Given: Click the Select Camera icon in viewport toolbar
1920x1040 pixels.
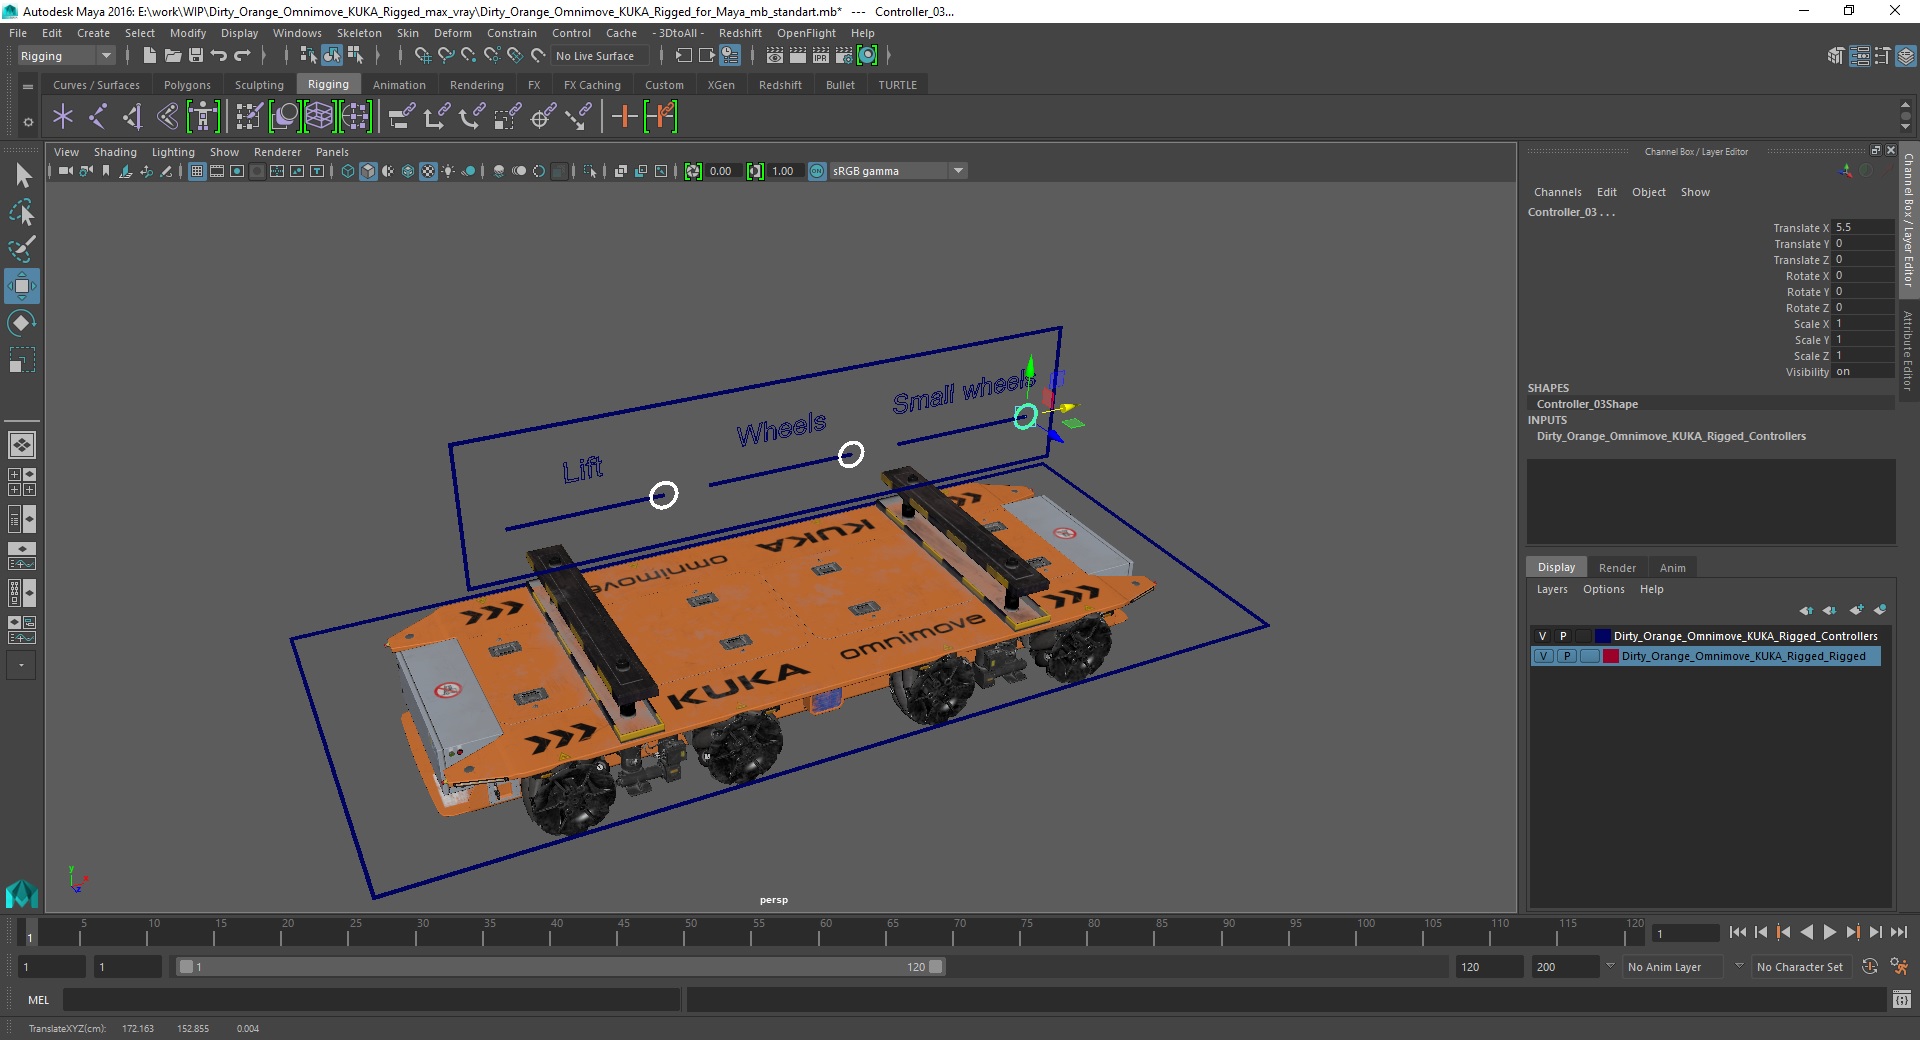Looking at the screenshot, I should tap(65, 171).
